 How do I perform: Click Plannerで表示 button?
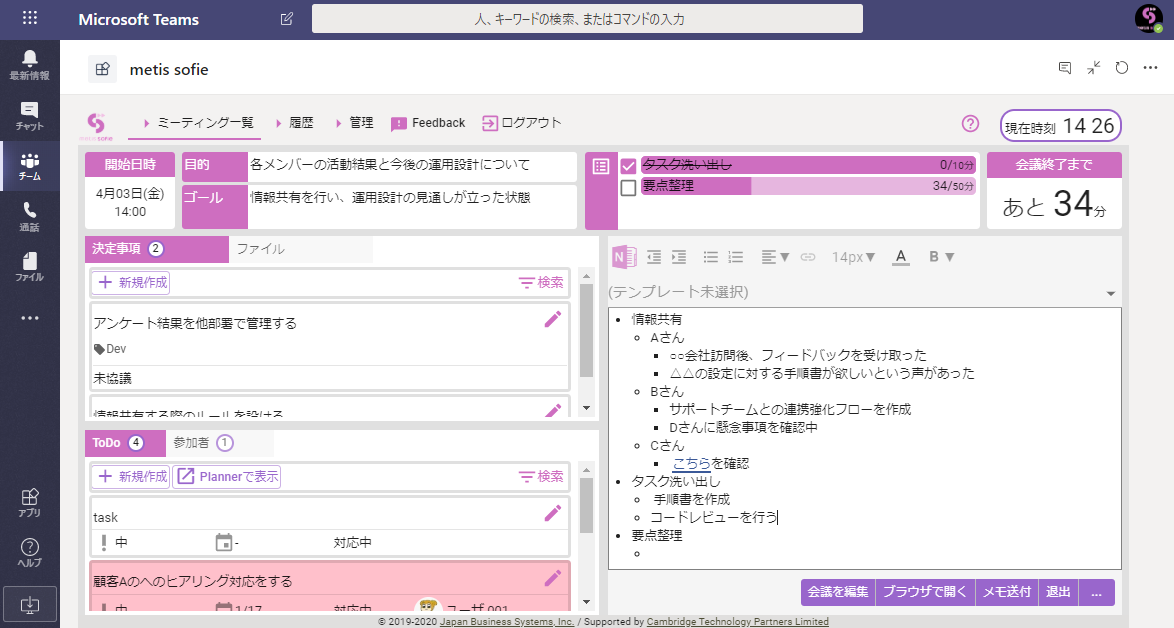(x=227, y=476)
